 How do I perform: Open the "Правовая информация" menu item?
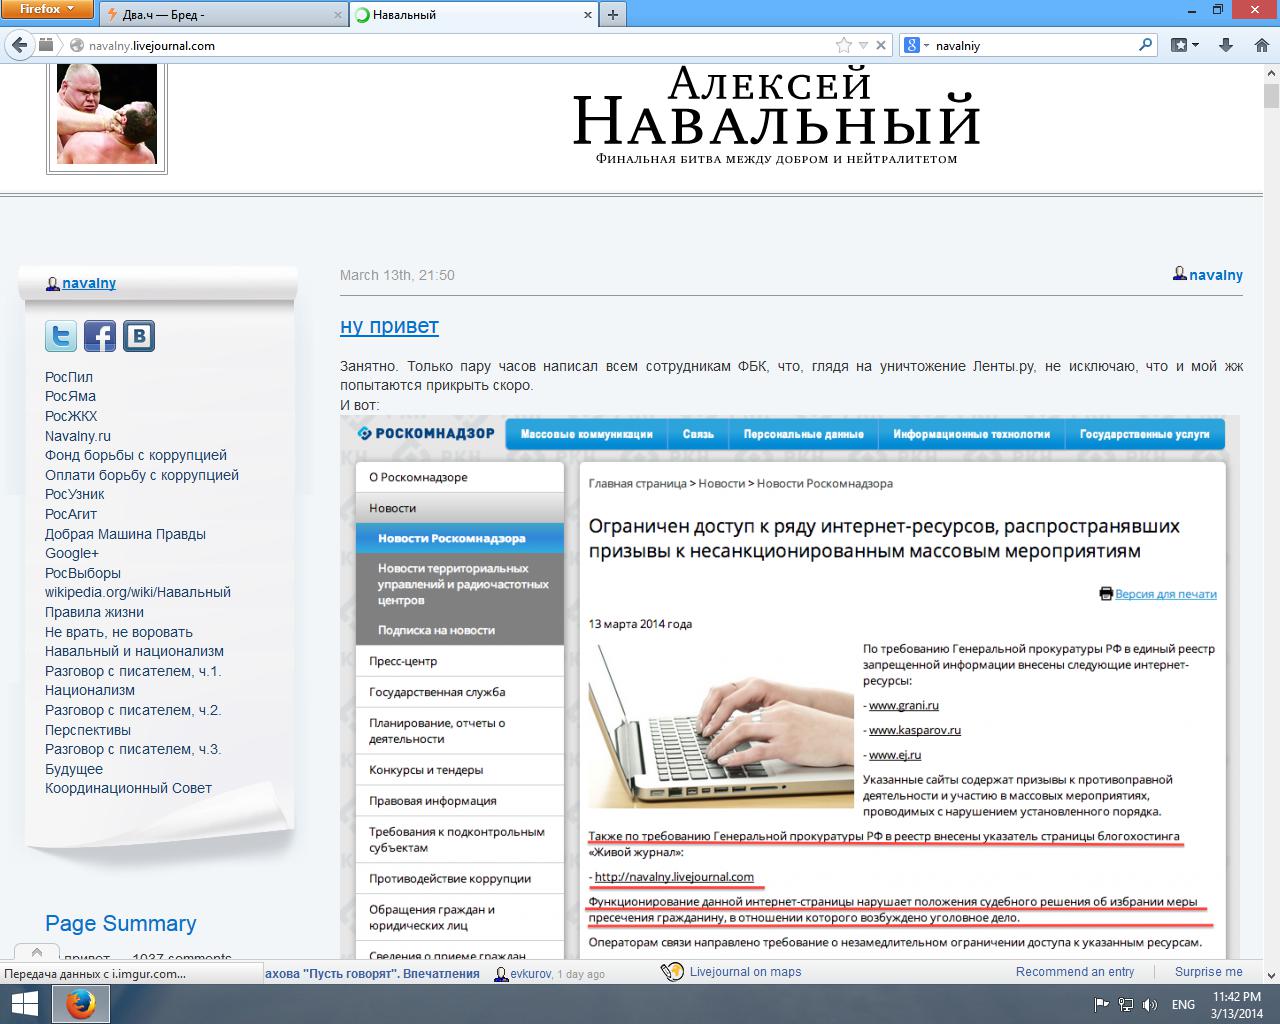[x=460, y=800]
